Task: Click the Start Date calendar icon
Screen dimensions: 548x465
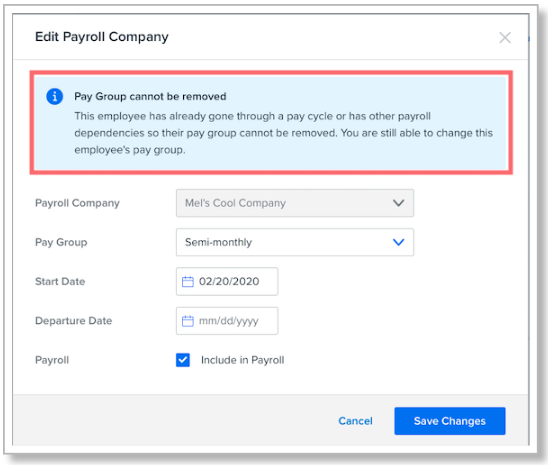Action: click(188, 281)
